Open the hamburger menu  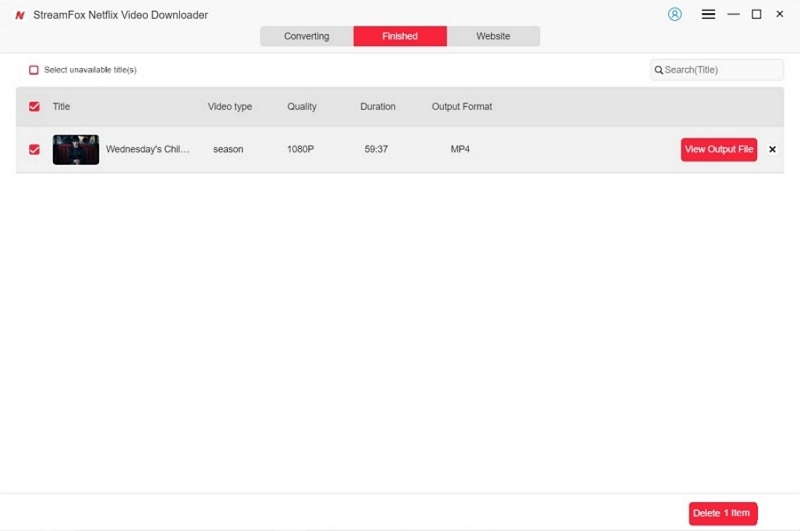point(708,14)
